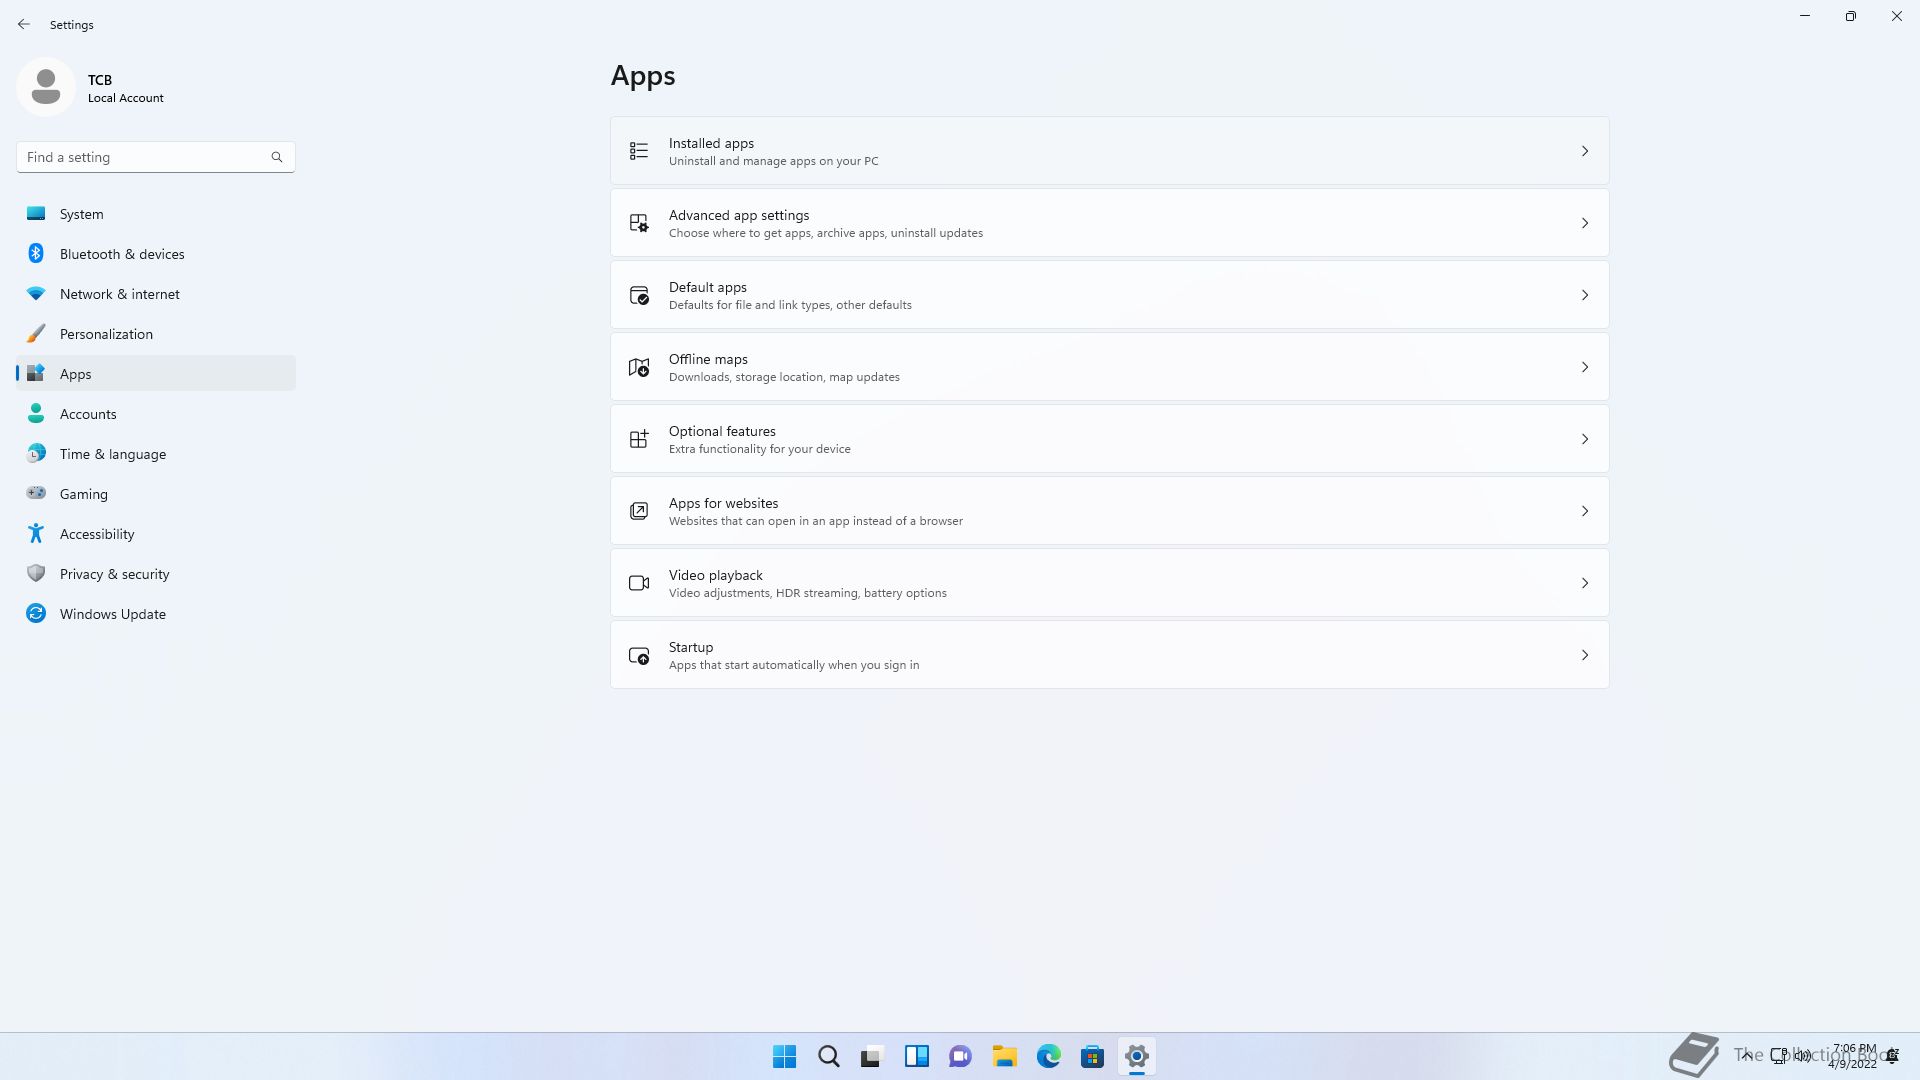
Task: Go to the Privacy & security section
Action: (114, 574)
